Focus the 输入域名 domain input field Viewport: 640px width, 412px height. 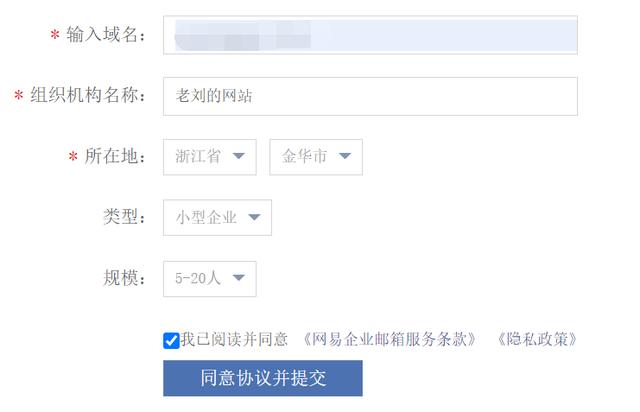coord(370,35)
